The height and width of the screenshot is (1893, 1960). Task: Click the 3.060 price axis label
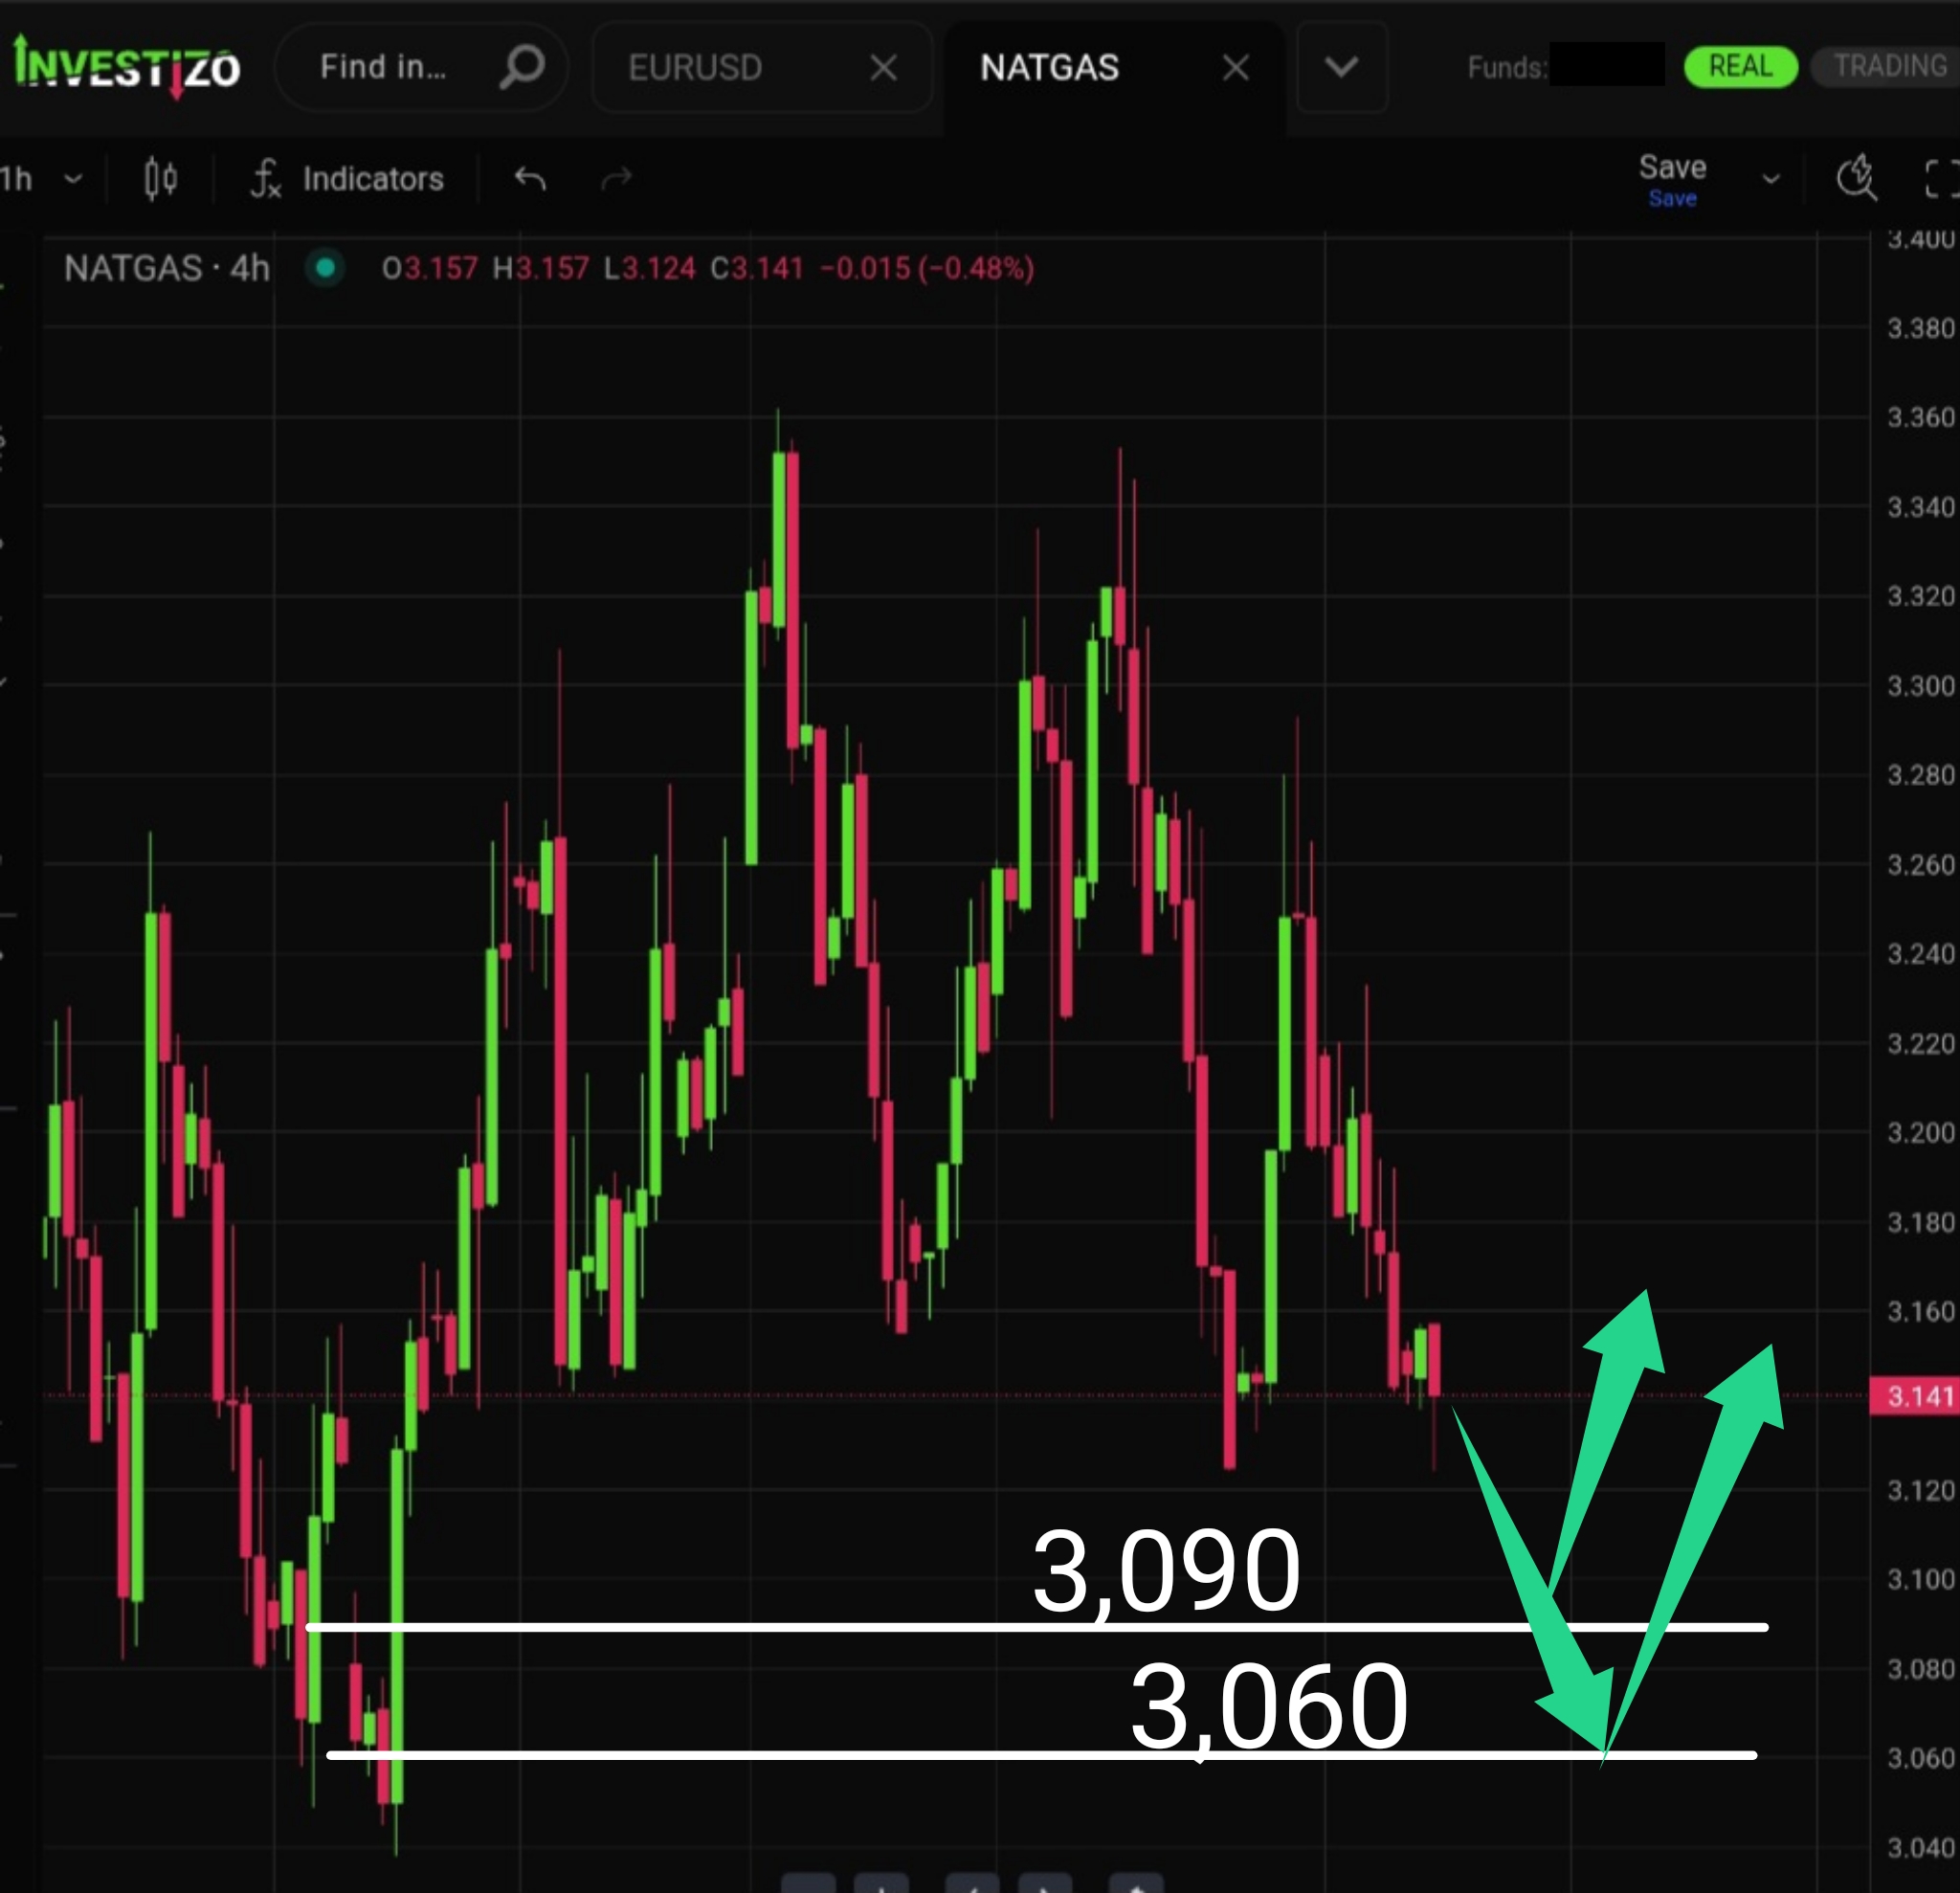click(1920, 1758)
